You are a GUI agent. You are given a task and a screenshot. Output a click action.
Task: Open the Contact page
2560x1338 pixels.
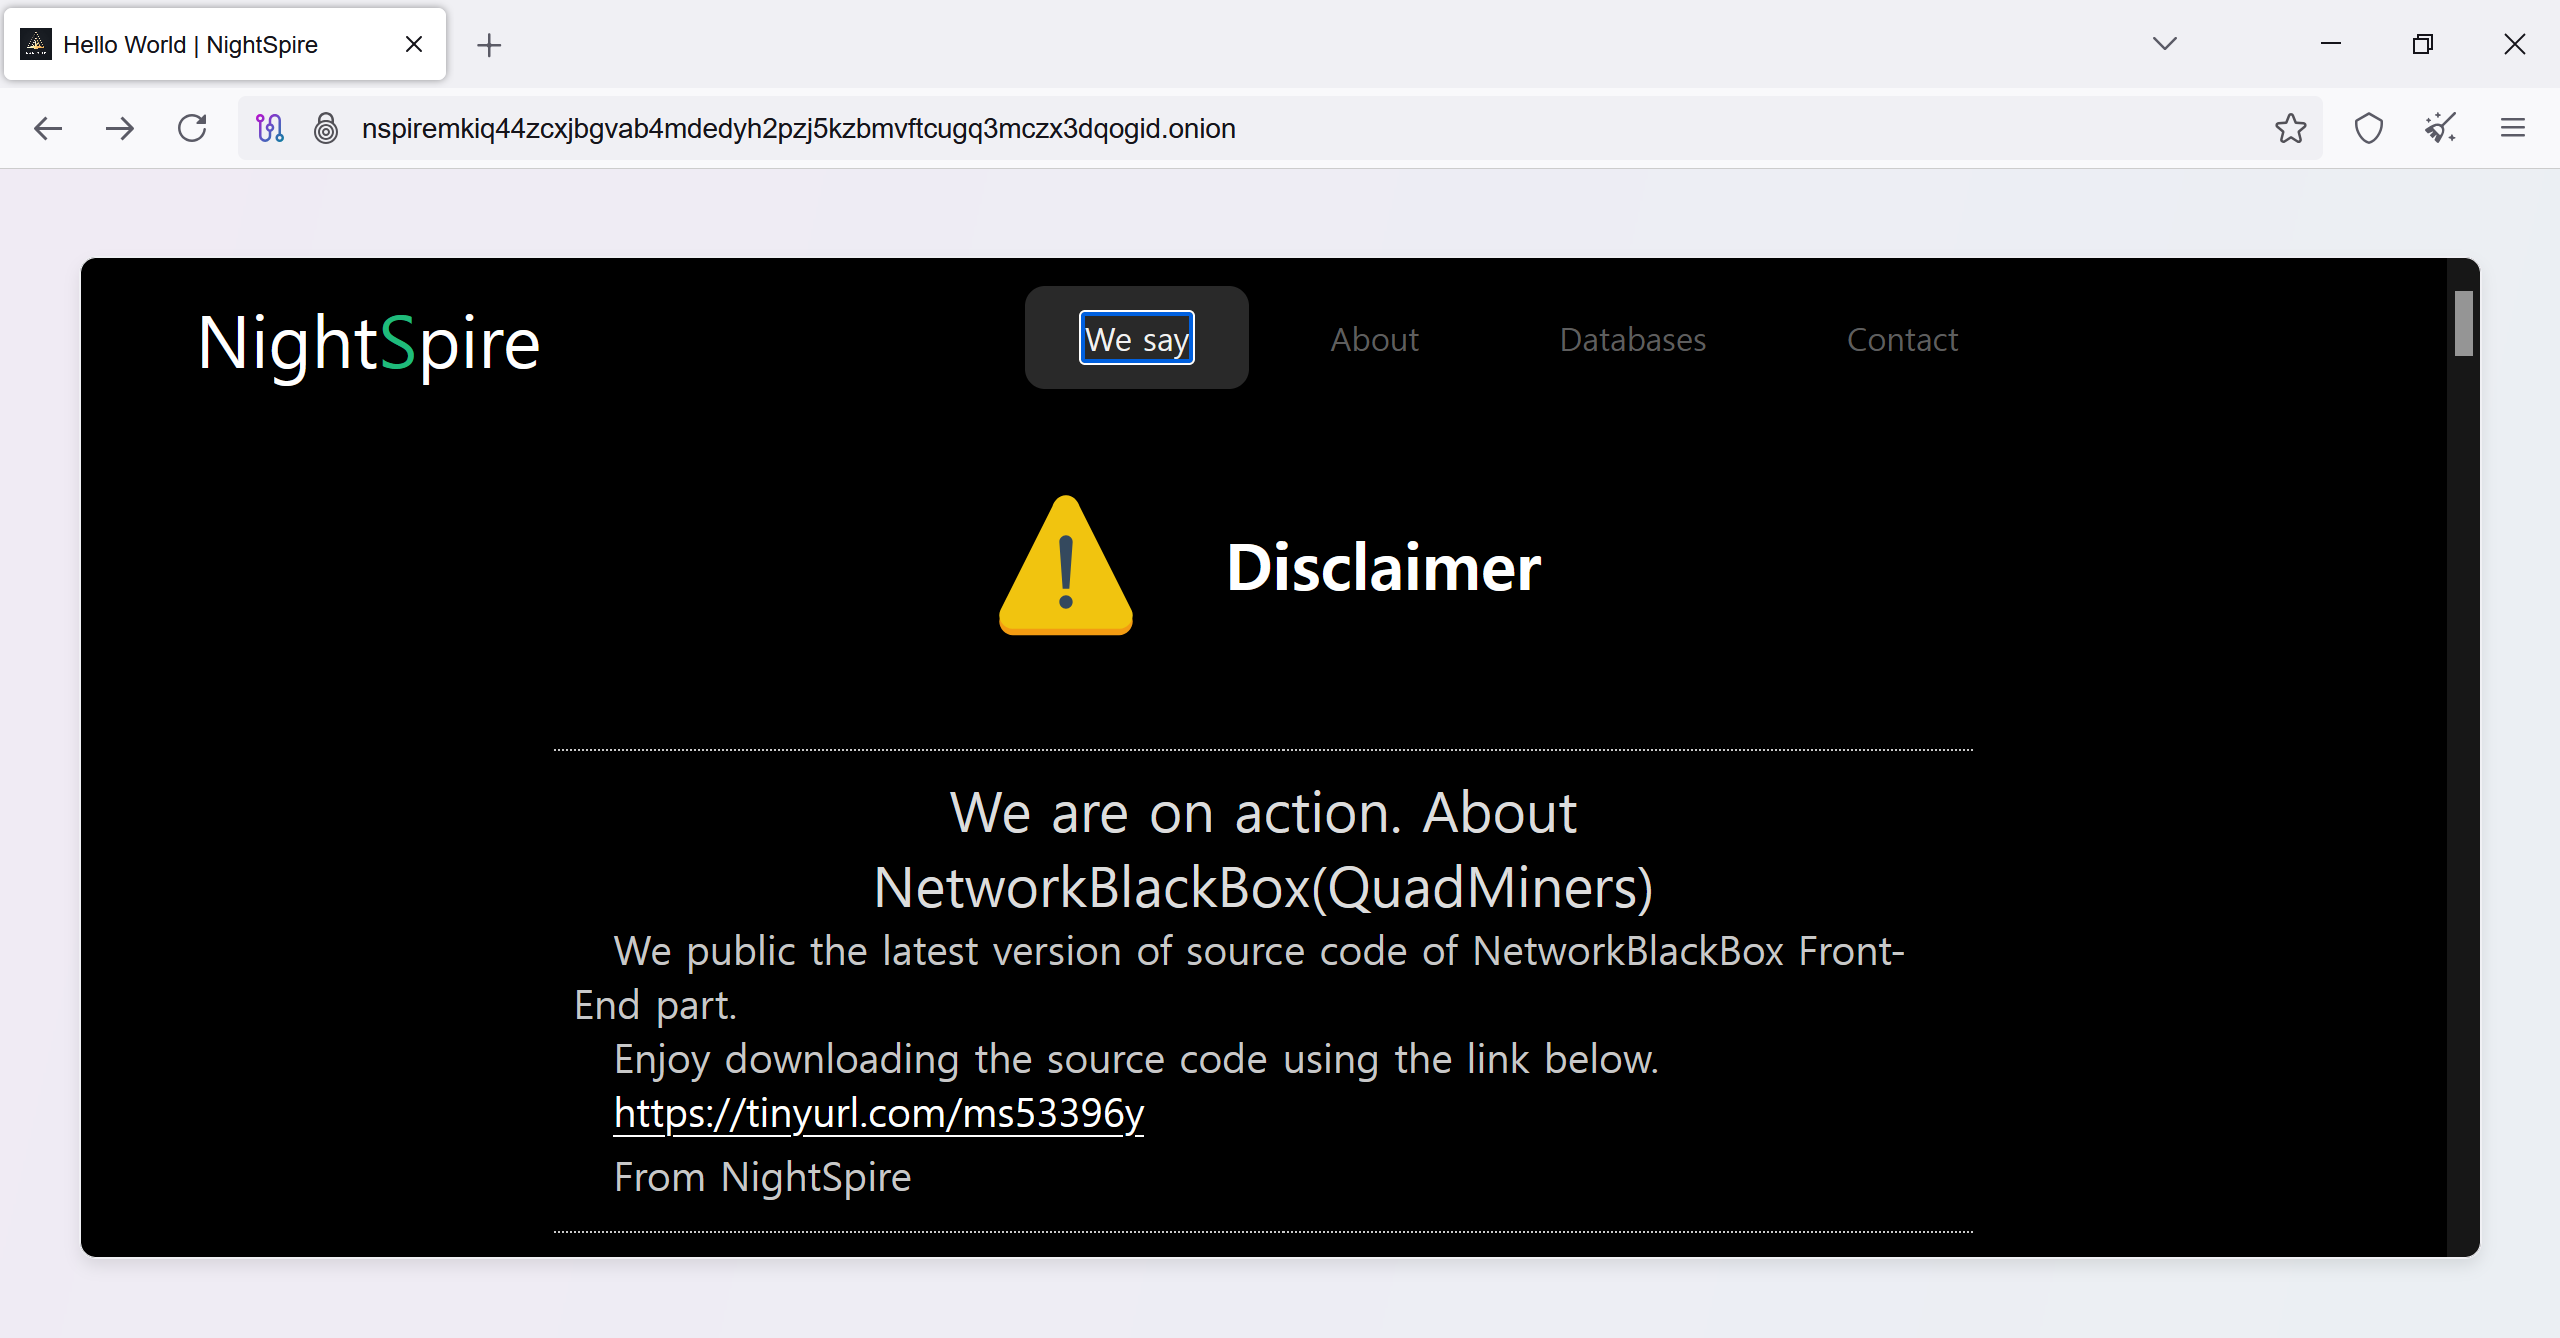point(1902,340)
